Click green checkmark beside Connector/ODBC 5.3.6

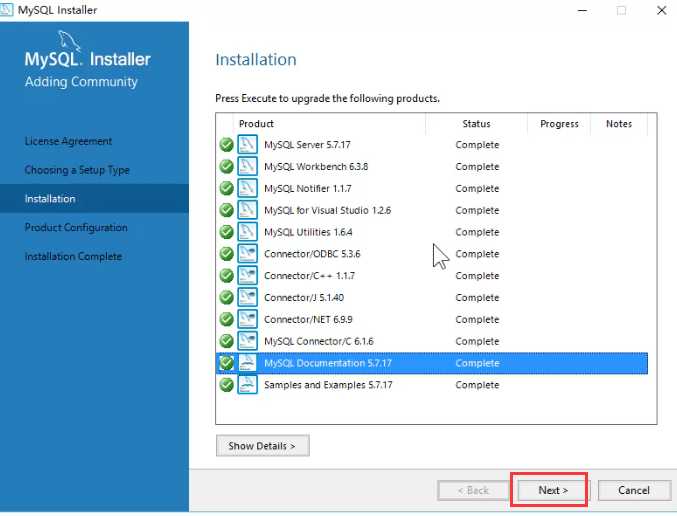[x=227, y=253]
